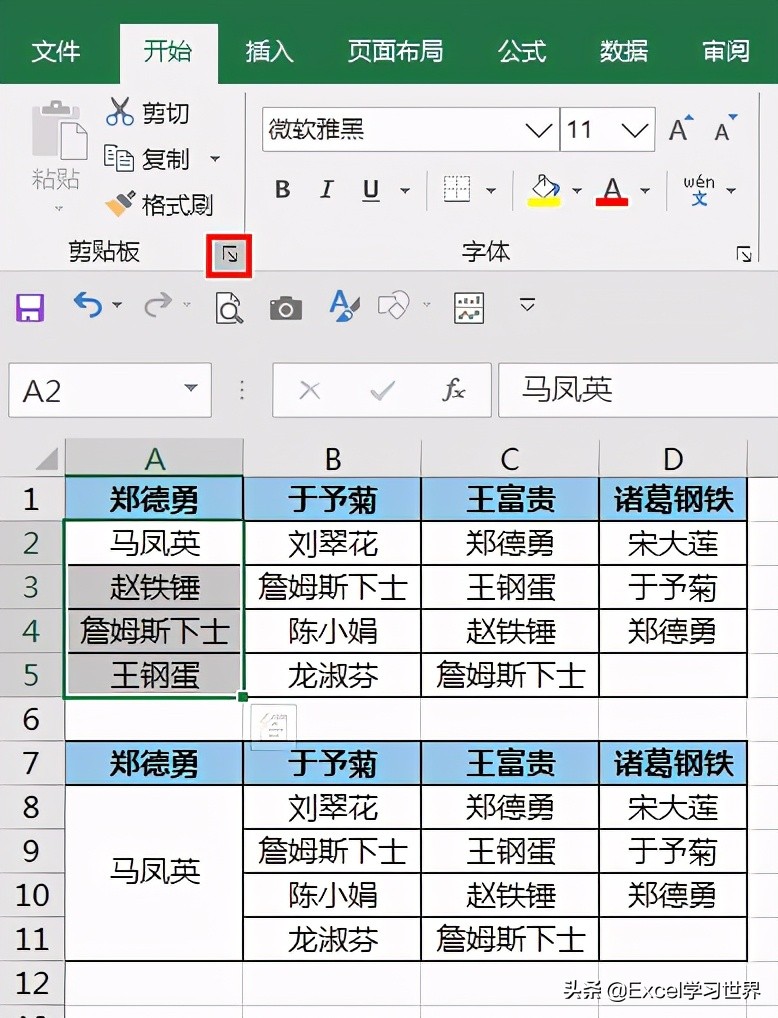
Task: Open print preview magnifier icon
Action: coord(229,308)
